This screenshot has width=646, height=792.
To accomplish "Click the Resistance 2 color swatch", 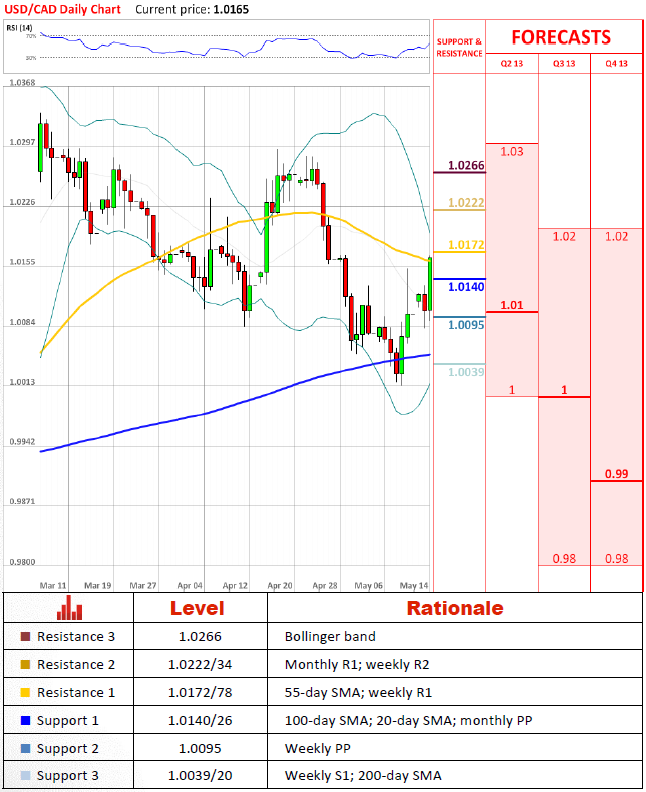I will pos(25,664).
